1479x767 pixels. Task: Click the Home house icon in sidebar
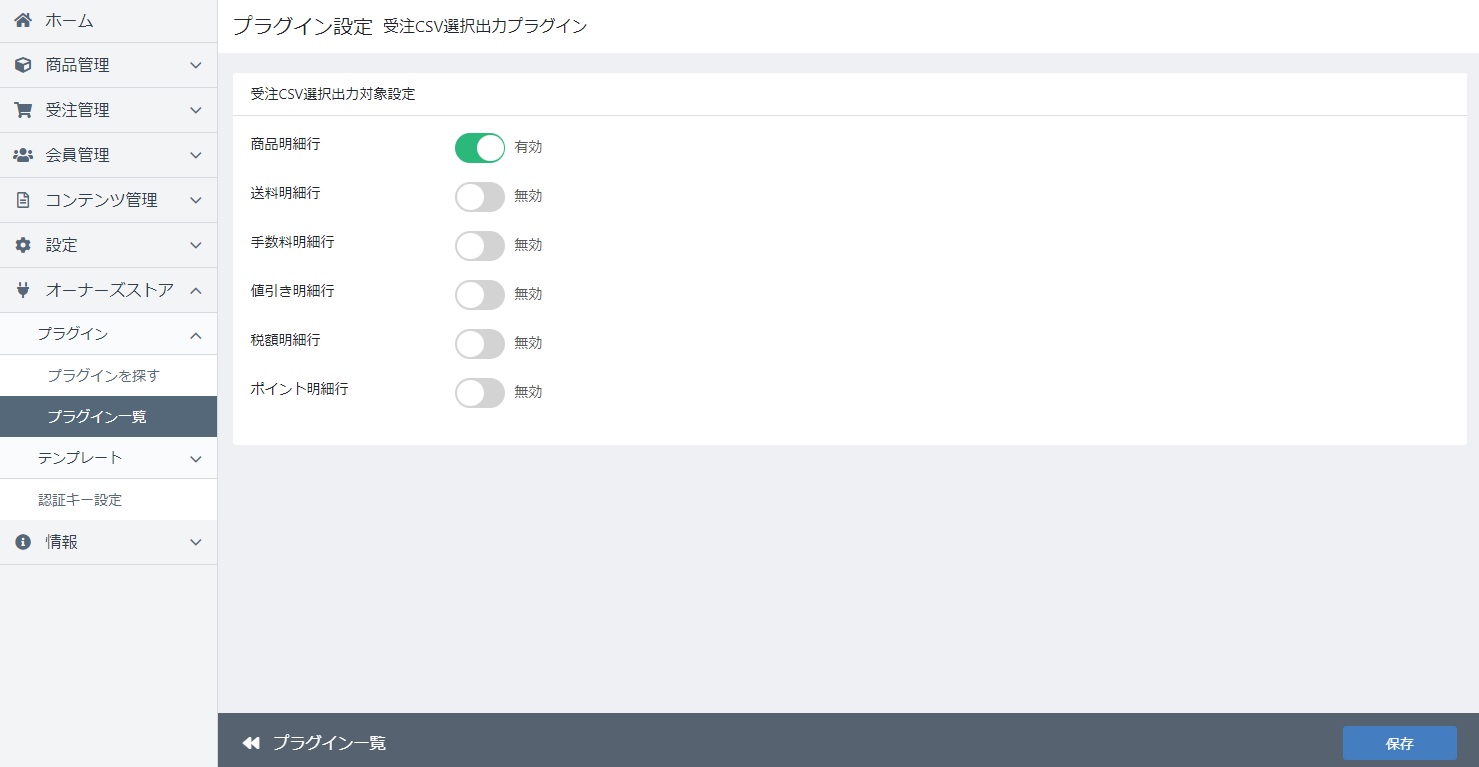(23, 20)
